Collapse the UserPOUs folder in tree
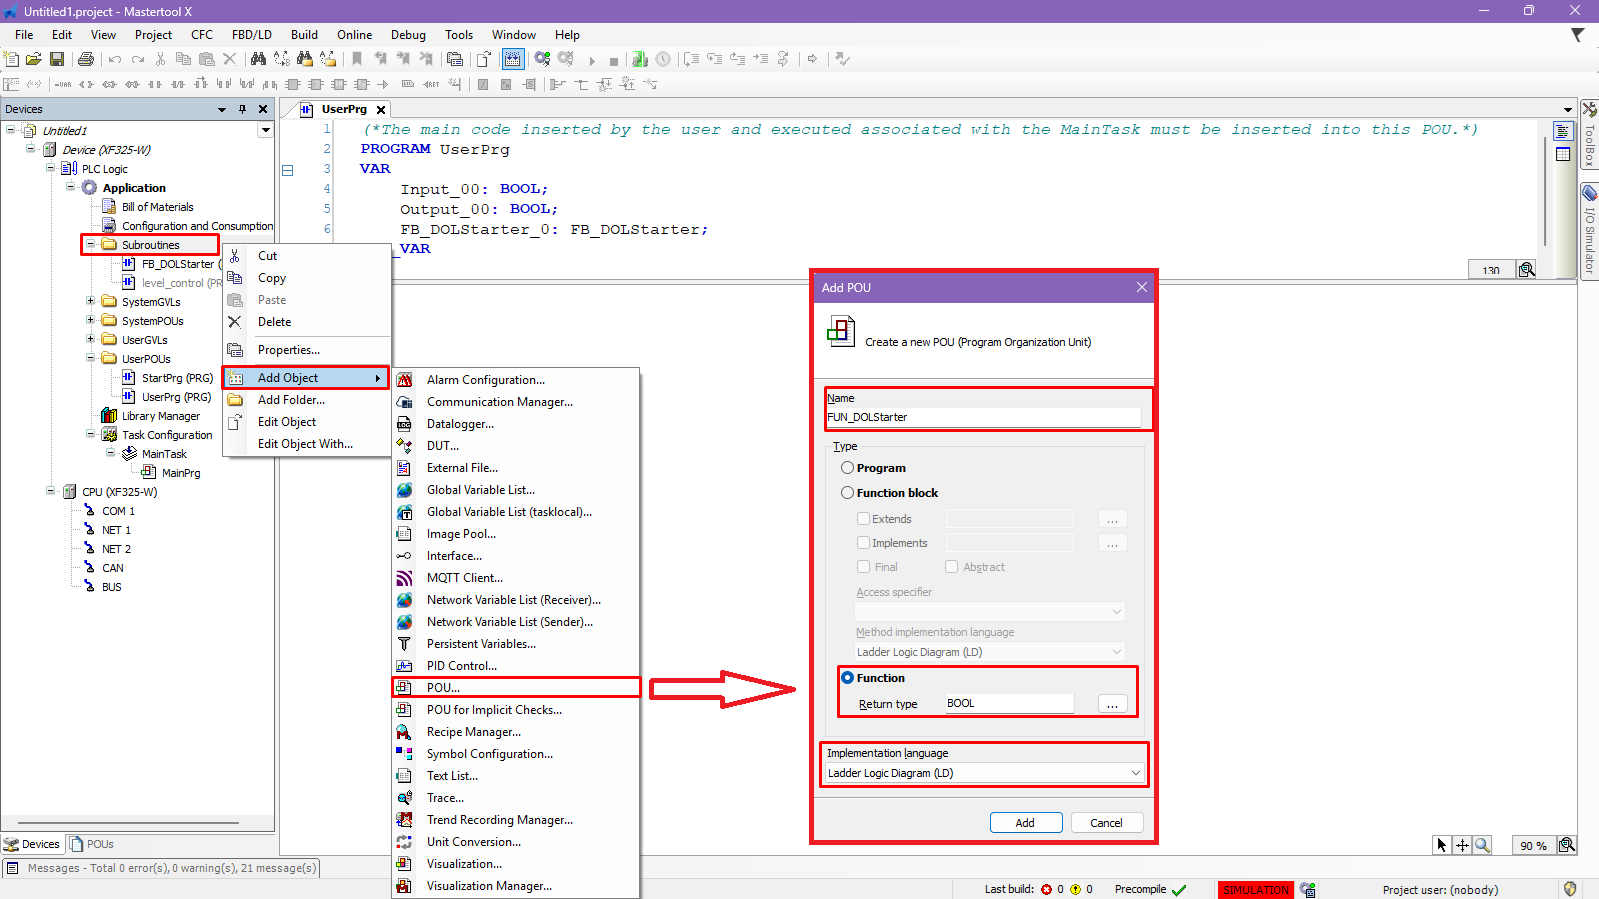 pyautogui.click(x=90, y=358)
